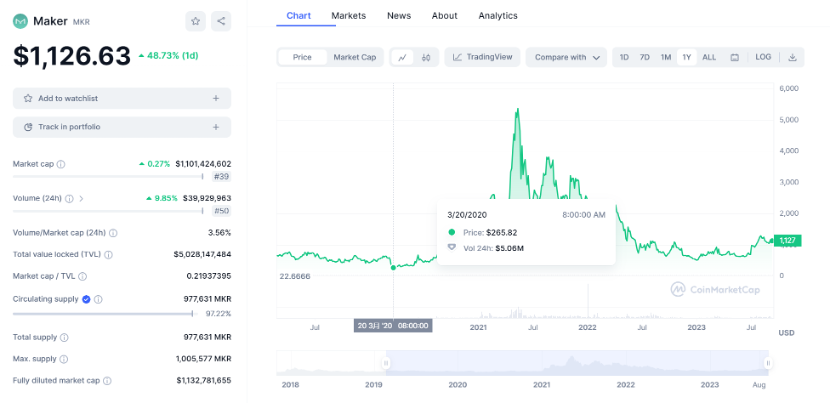Toggle LOG scale on the chart
This screenshot has width=830, height=404.
[x=763, y=57]
